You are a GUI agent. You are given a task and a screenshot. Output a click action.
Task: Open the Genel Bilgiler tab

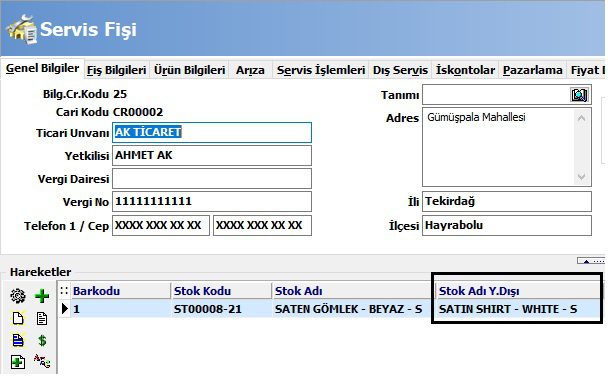coord(42,68)
